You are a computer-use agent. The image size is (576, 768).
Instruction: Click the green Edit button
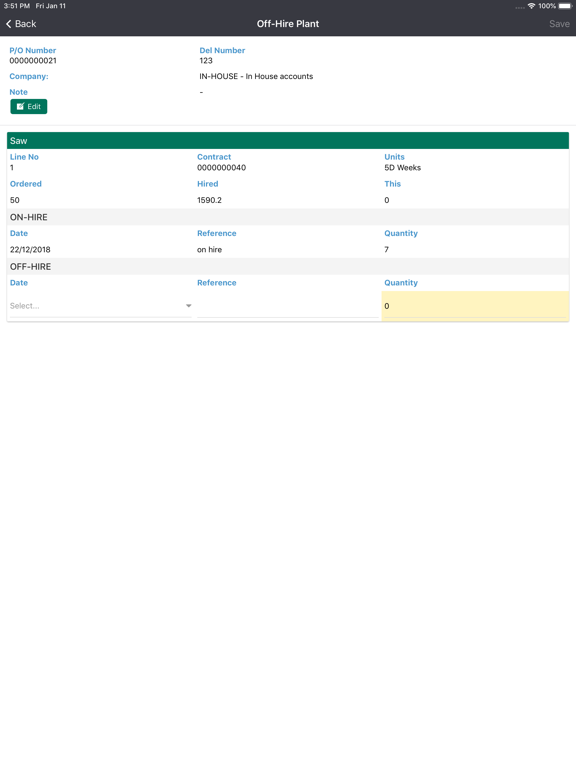coord(29,106)
